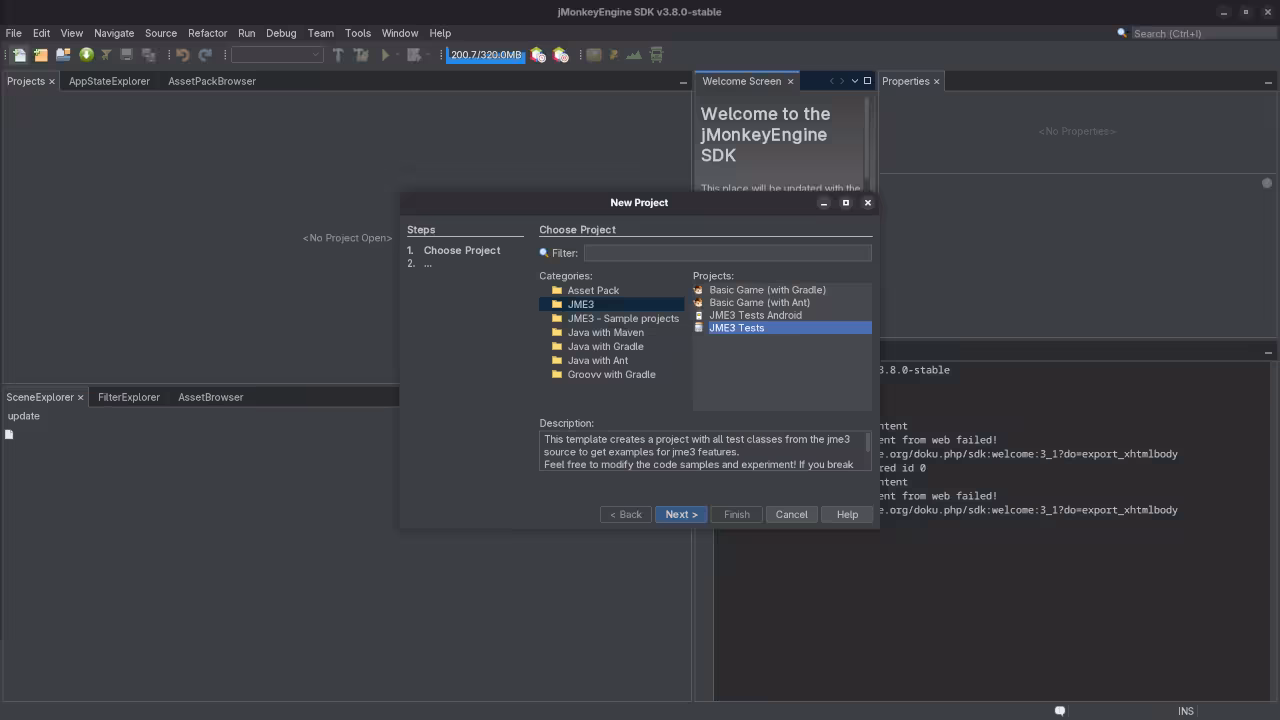Open the Tools menu
The height and width of the screenshot is (720, 1280).
pyautogui.click(x=357, y=32)
